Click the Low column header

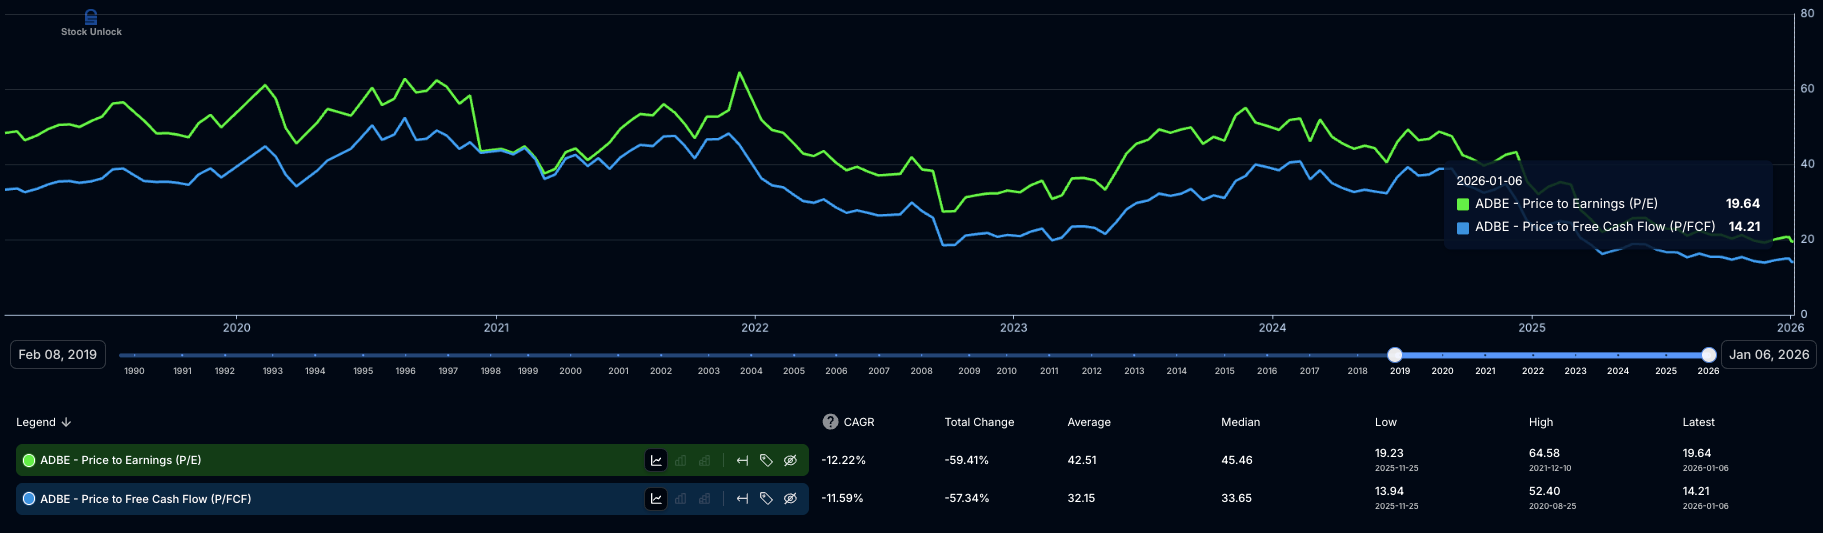coord(1385,422)
